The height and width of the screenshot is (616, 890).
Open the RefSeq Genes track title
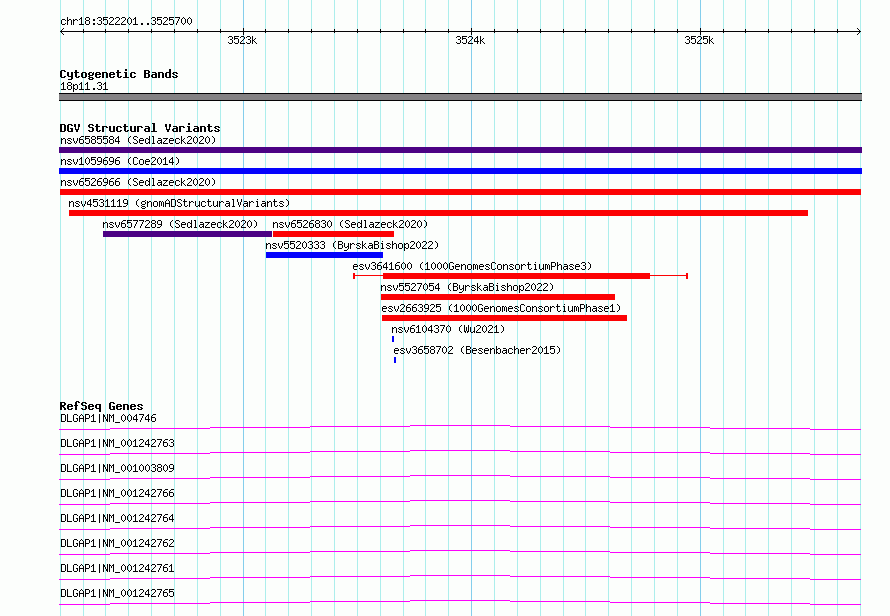(x=101, y=406)
